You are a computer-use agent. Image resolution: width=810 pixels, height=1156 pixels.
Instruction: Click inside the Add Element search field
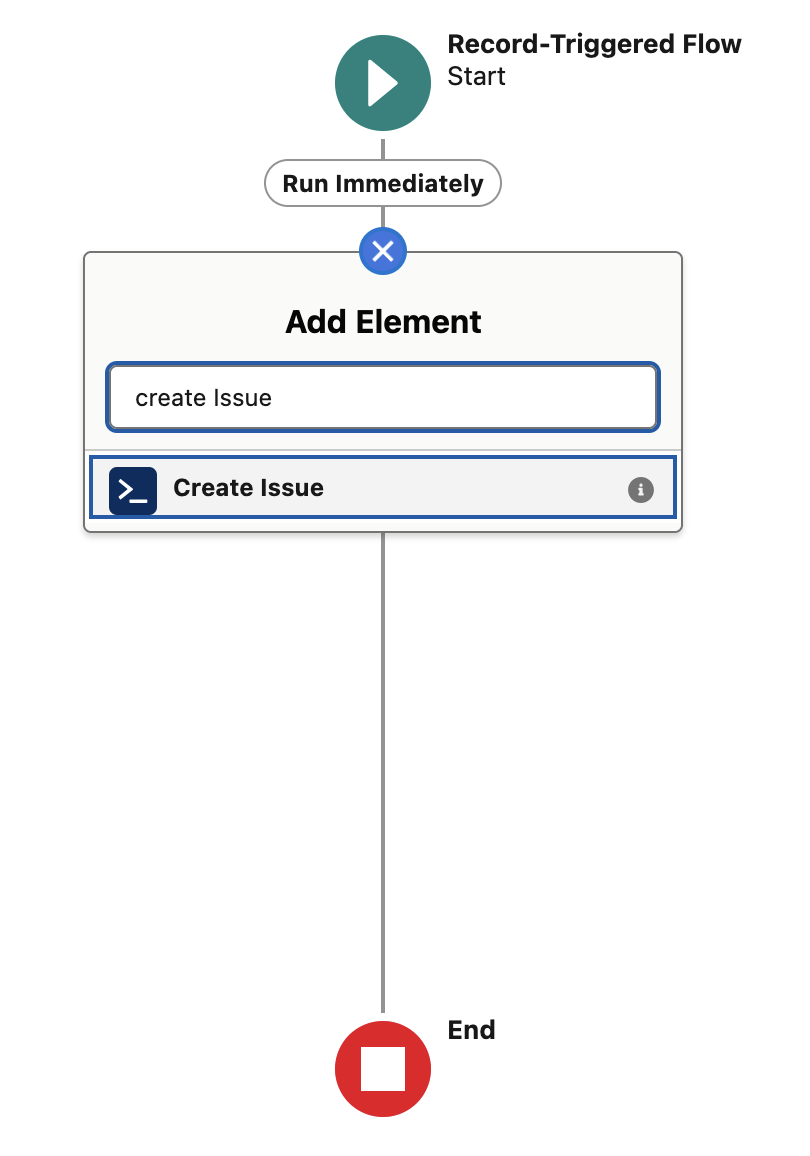[383, 397]
